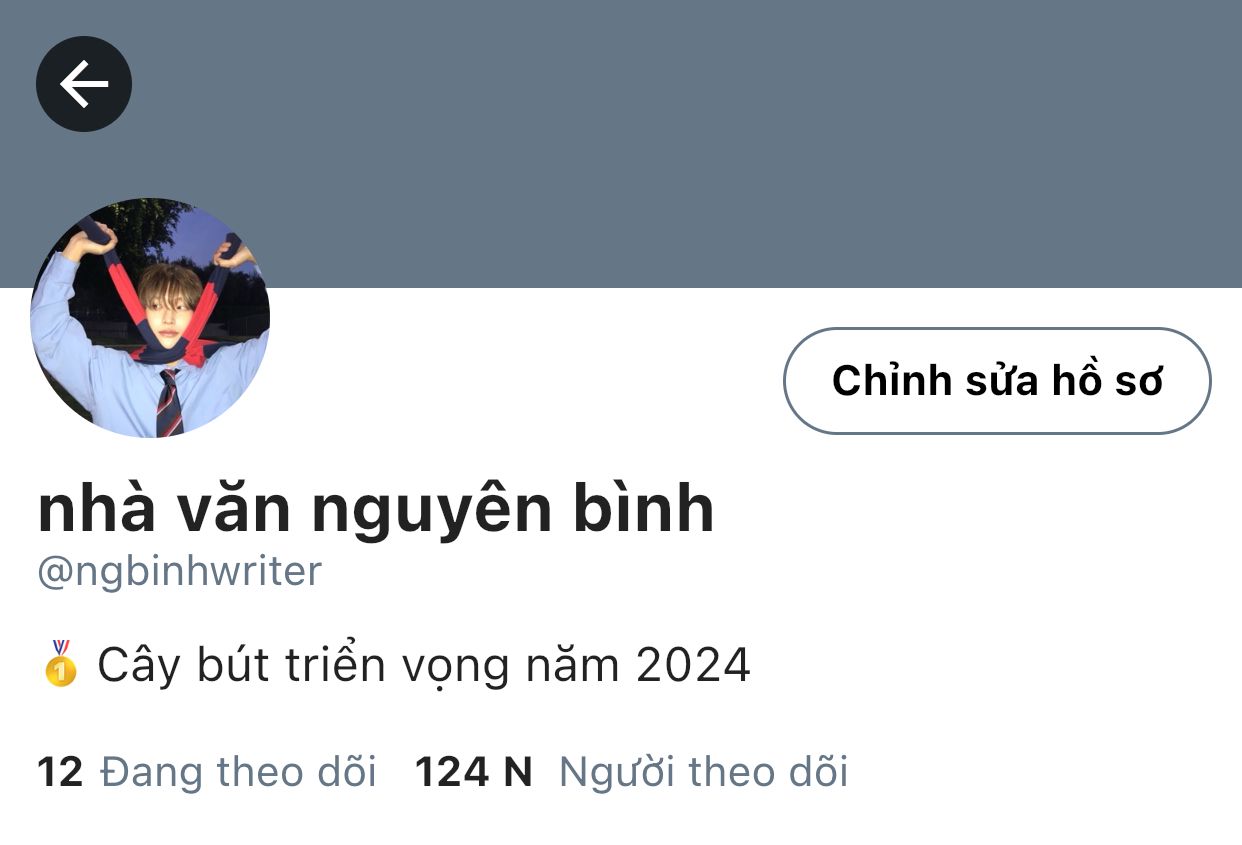Open Chỉnh sửa hồ sơ to edit profile

point(997,381)
